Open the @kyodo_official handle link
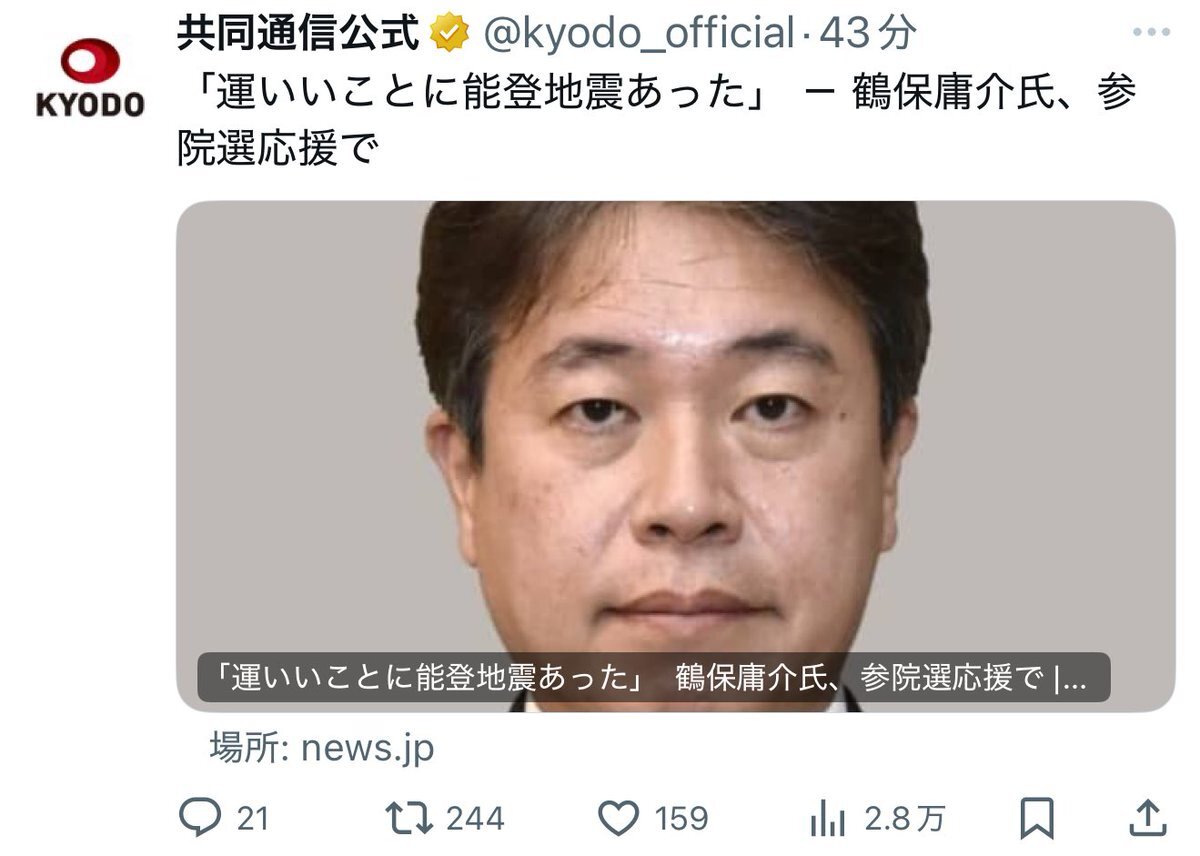The height and width of the screenshot is (856, 1200). [638, 35]
